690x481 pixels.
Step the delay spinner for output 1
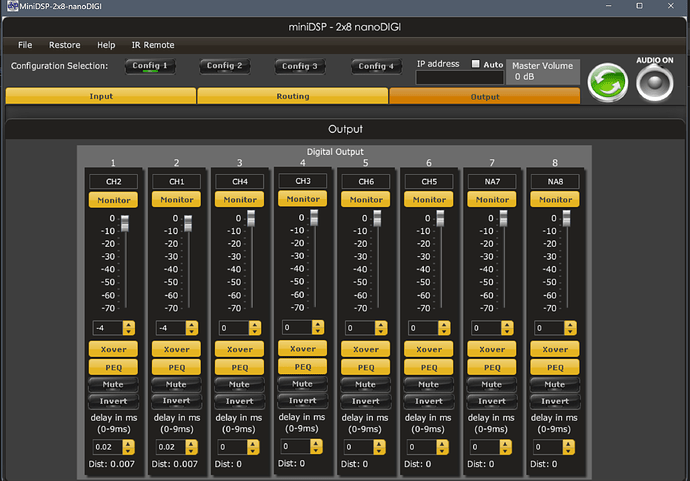pyautogui.click(x=128, y=447)
